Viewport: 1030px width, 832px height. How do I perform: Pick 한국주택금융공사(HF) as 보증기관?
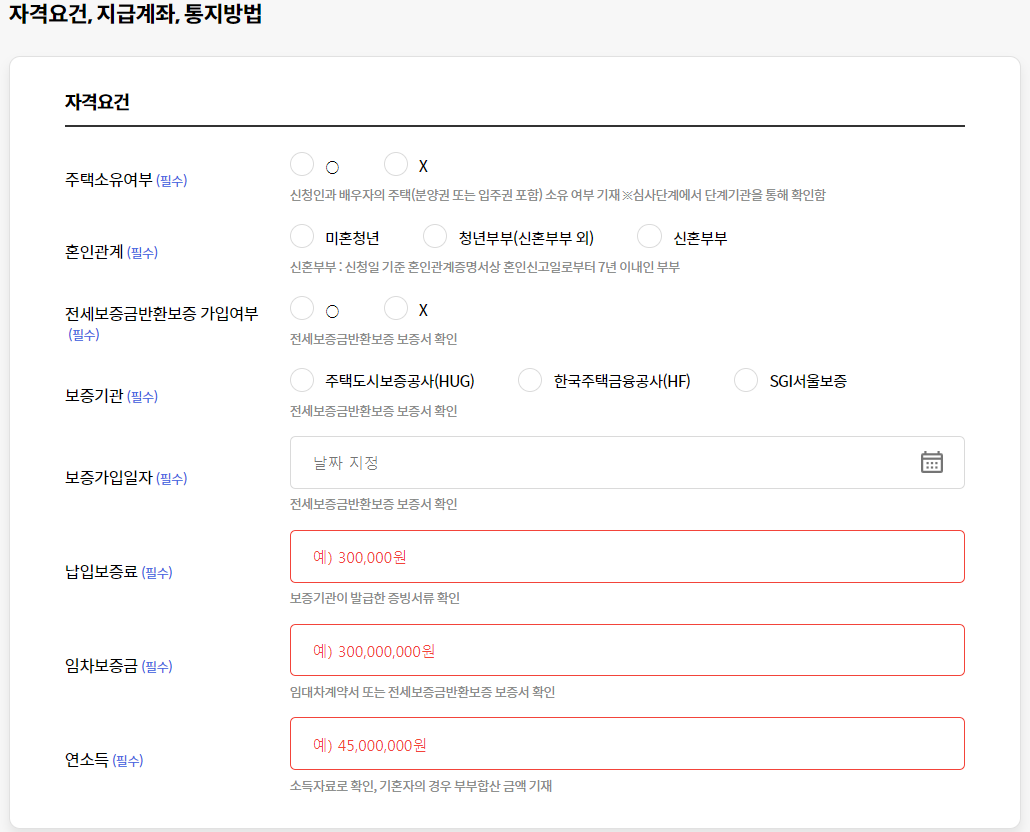(530, 380)
